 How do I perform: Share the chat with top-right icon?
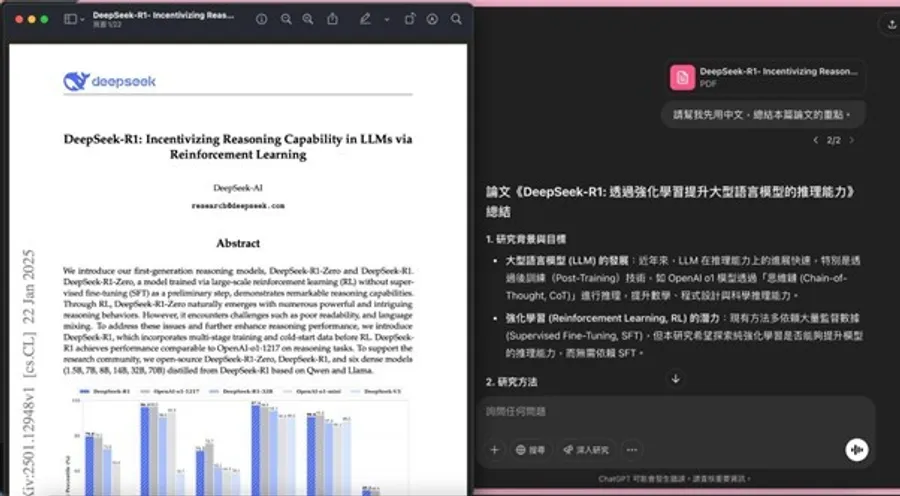891,24
